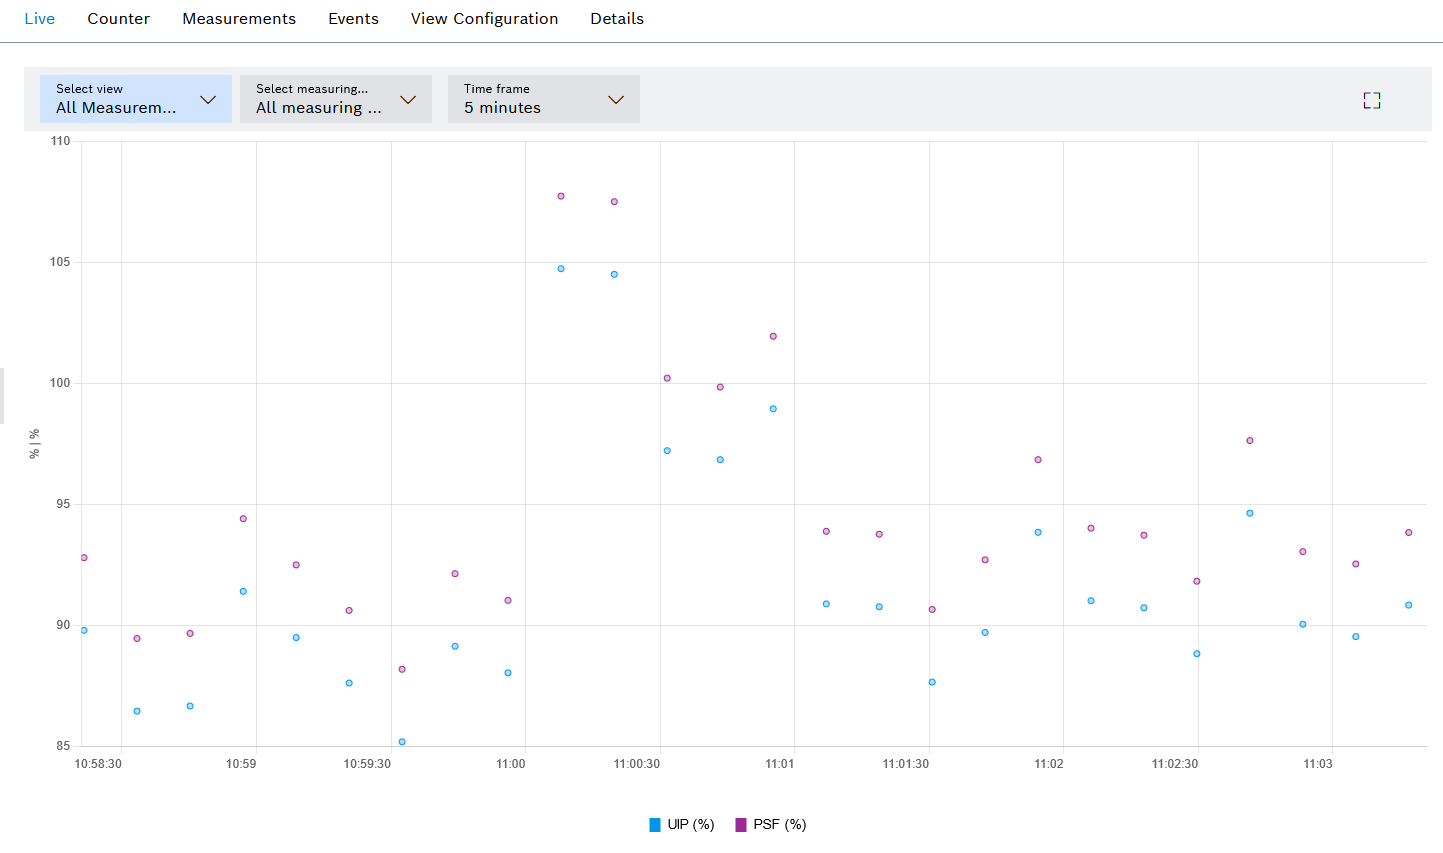This screenshot has height=853, width=1443.
Task: Open the Events tab
Action: tap(353, 19)
